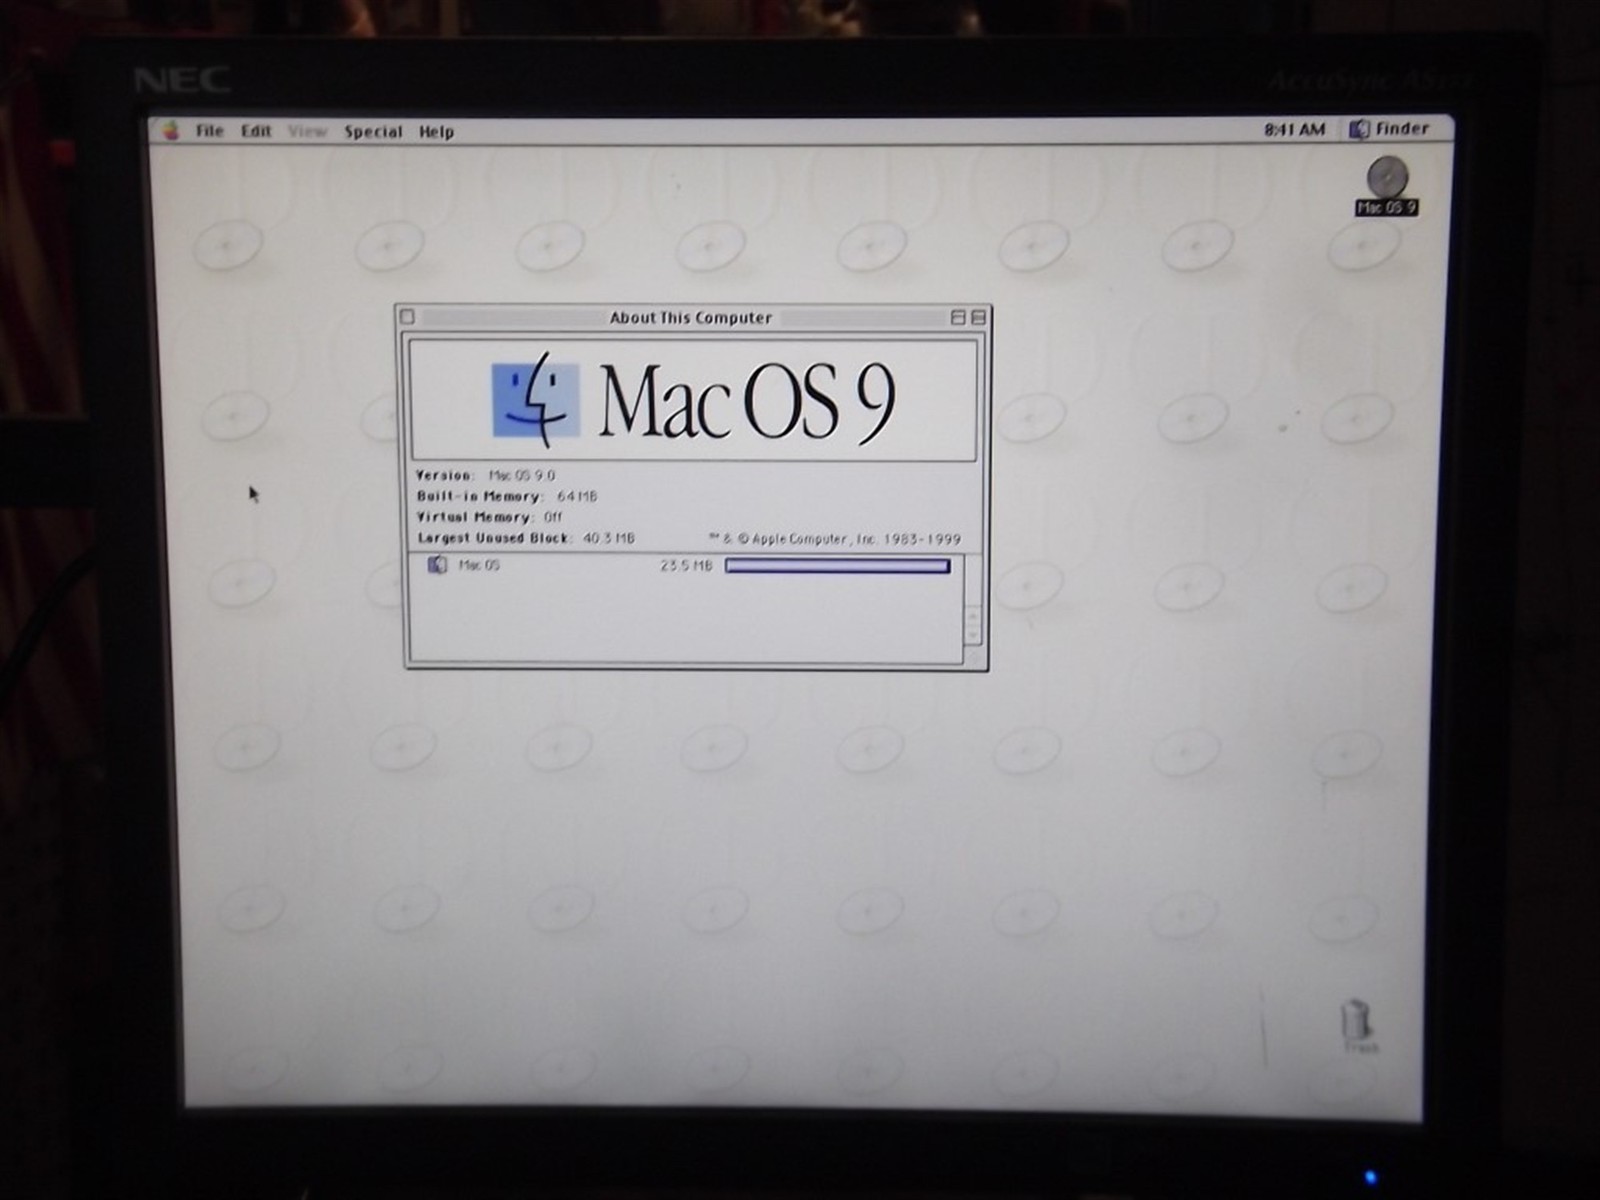Screen dimensions: 1600x1200
Task: Open the Edit menu
Action: pyautogui.click(x=256, y=131)
